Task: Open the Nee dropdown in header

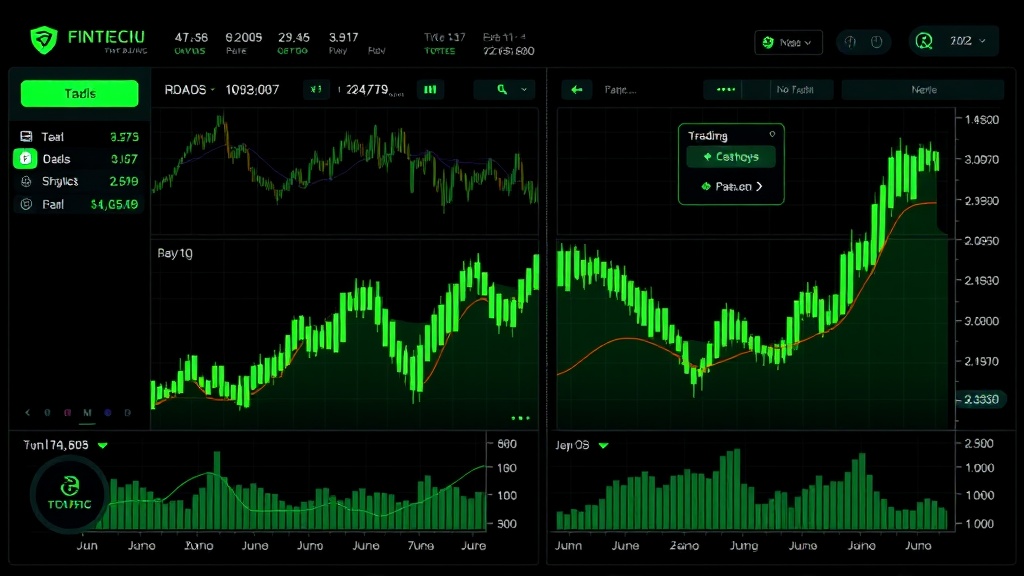Action: 788,42
